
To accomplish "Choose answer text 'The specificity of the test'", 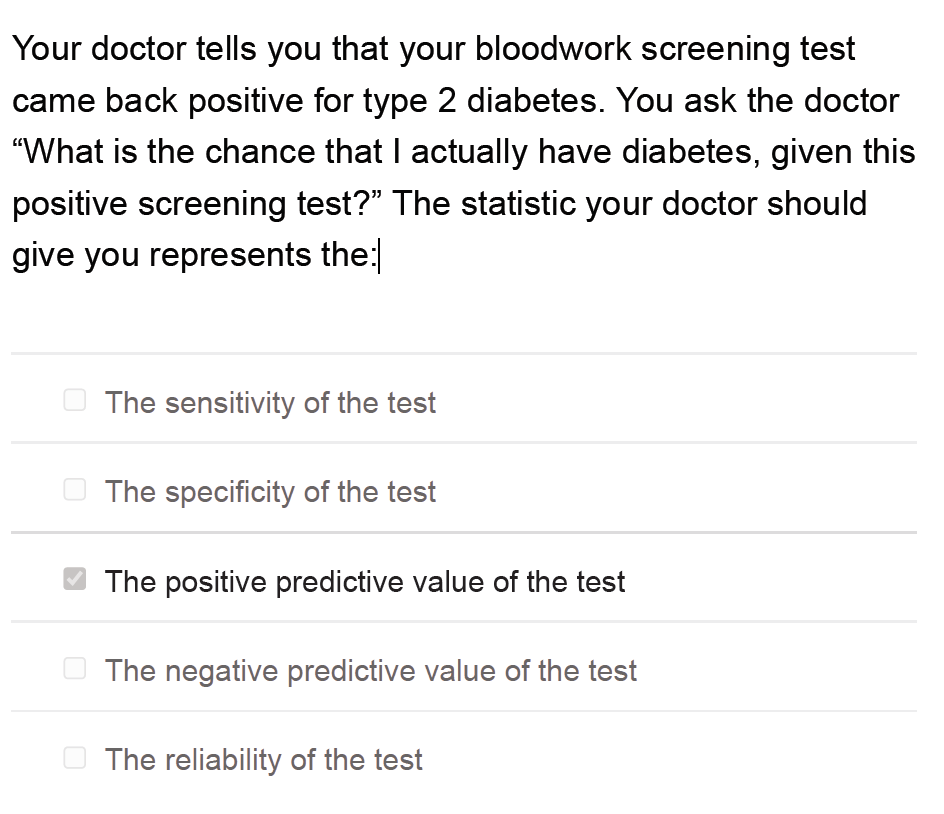I will [270, 492].
